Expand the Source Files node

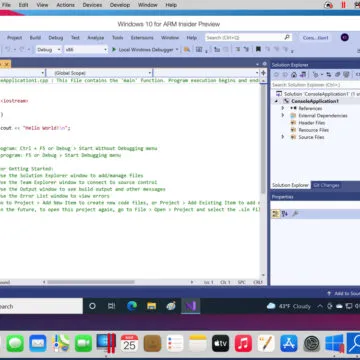point(283,137)
